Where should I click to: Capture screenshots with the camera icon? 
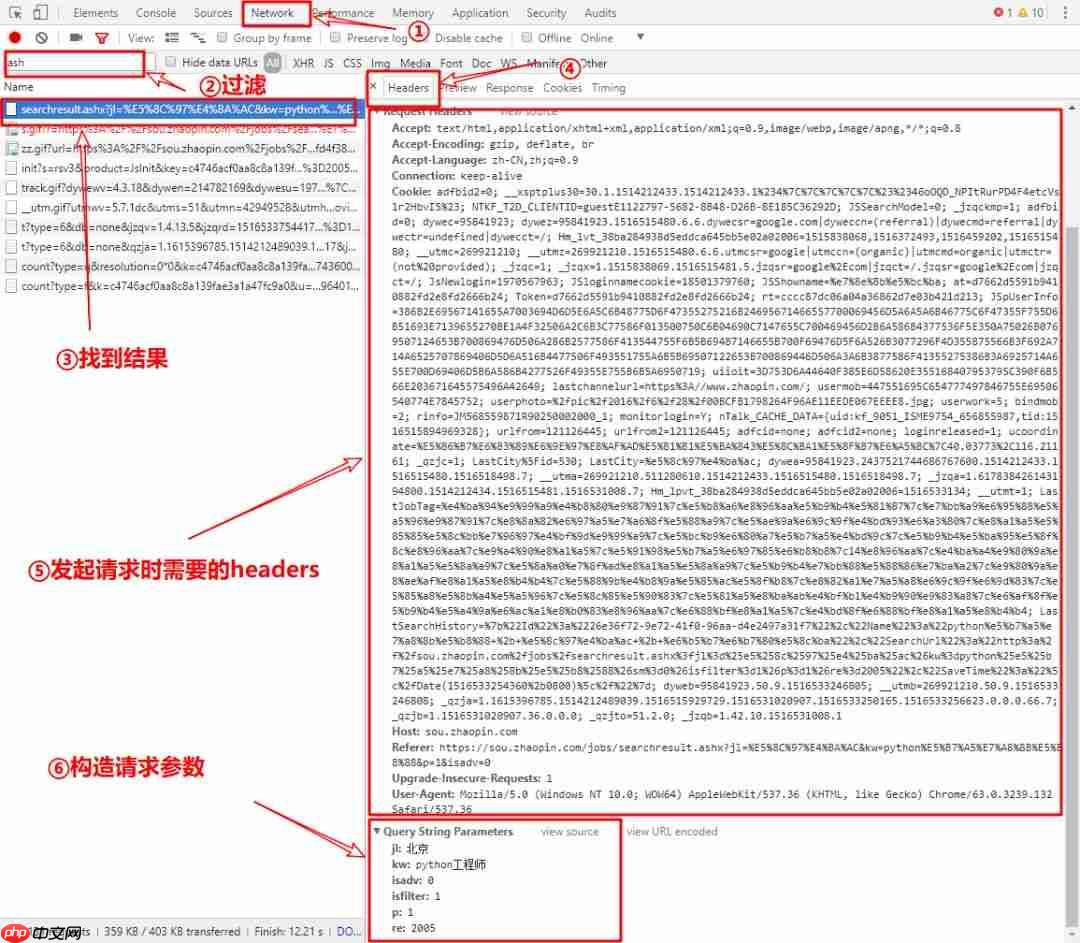pos(75,38)
